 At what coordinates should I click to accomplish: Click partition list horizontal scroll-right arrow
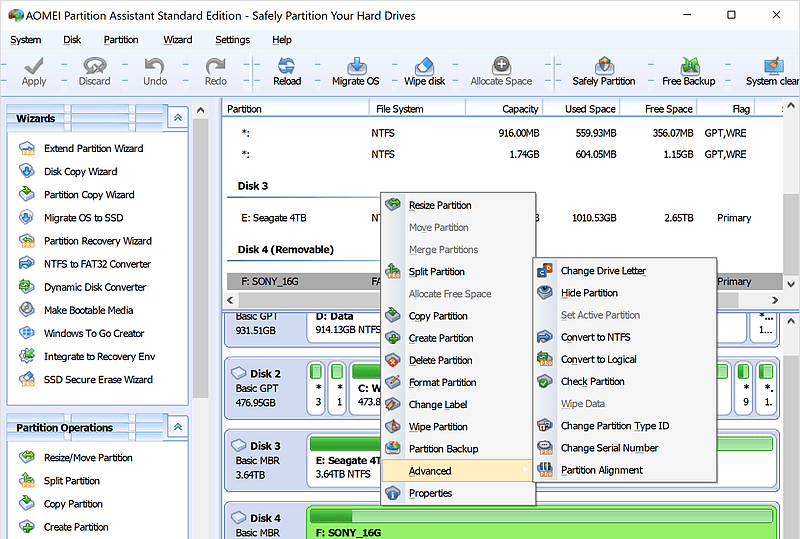775,300
